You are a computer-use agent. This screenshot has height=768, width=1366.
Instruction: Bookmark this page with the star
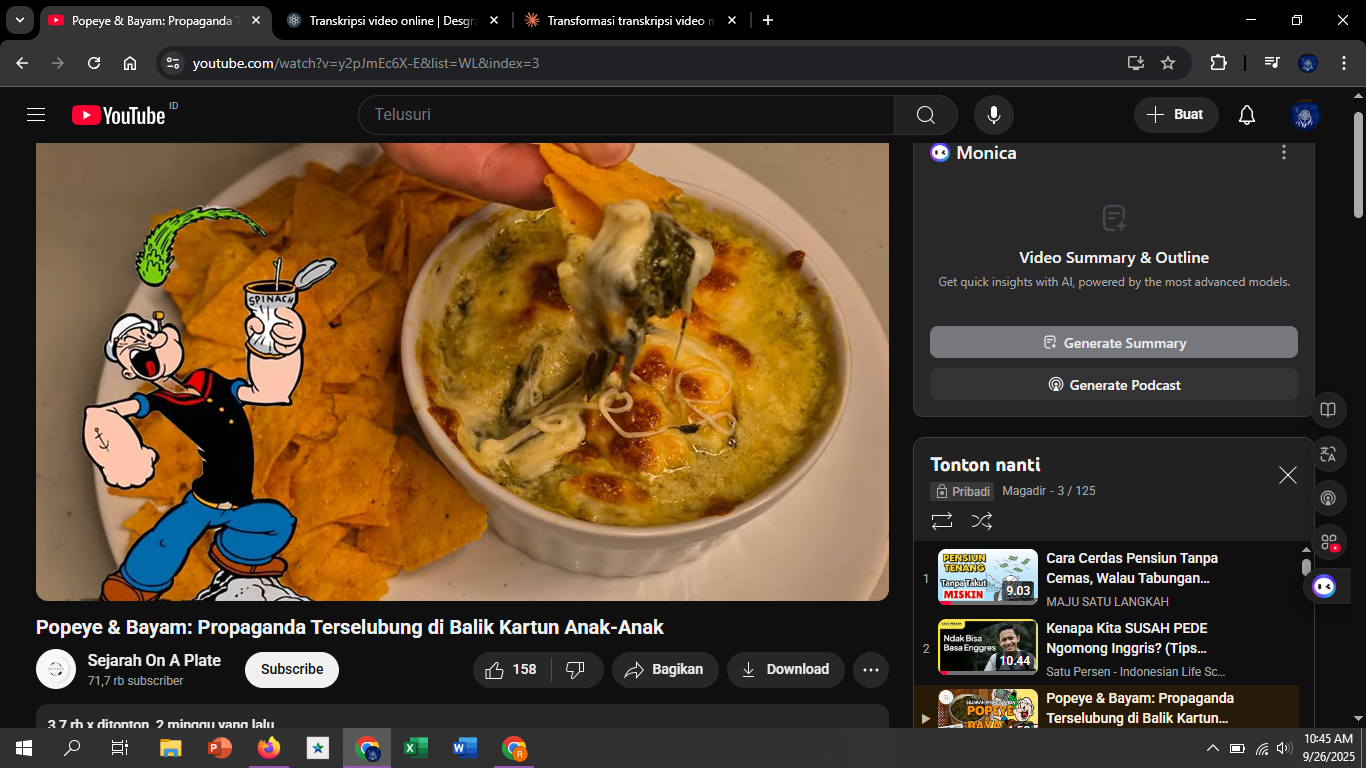[x=1168, y=63]
